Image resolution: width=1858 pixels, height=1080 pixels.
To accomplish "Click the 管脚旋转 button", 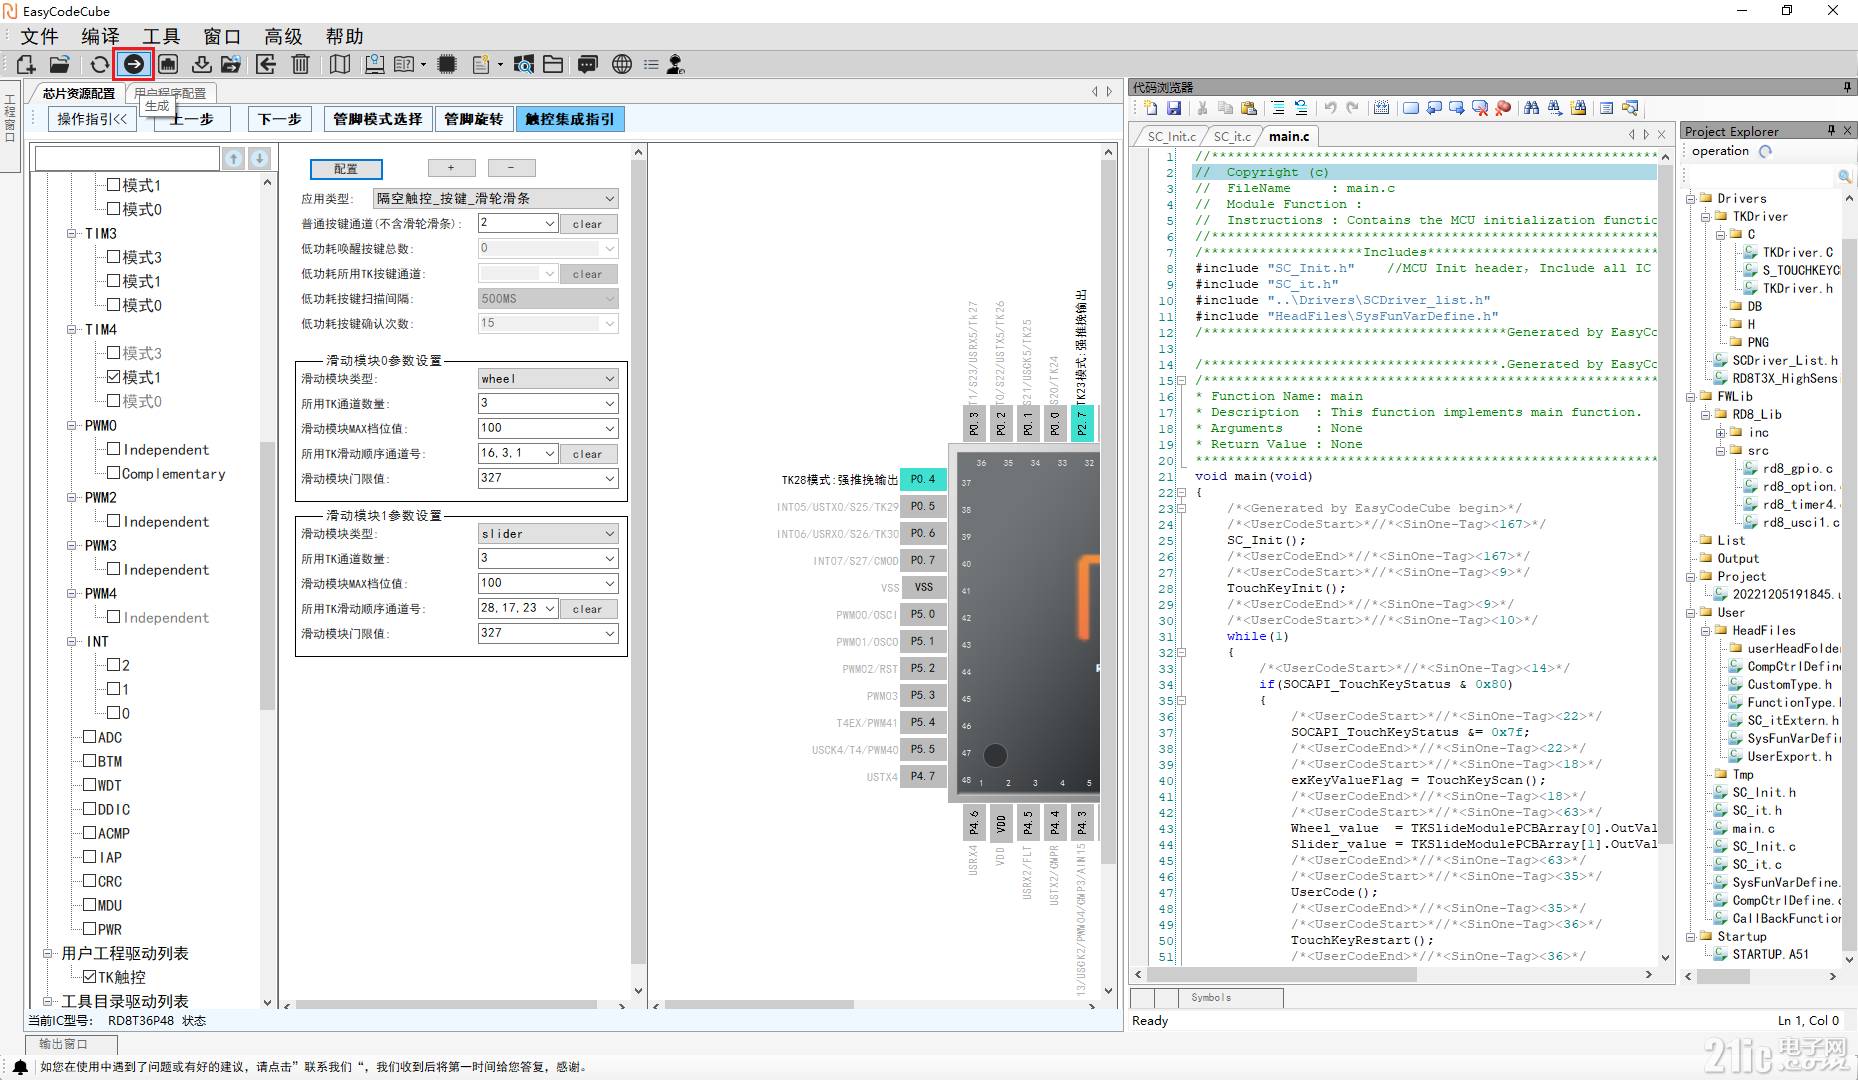I will [x=474, y=119].
